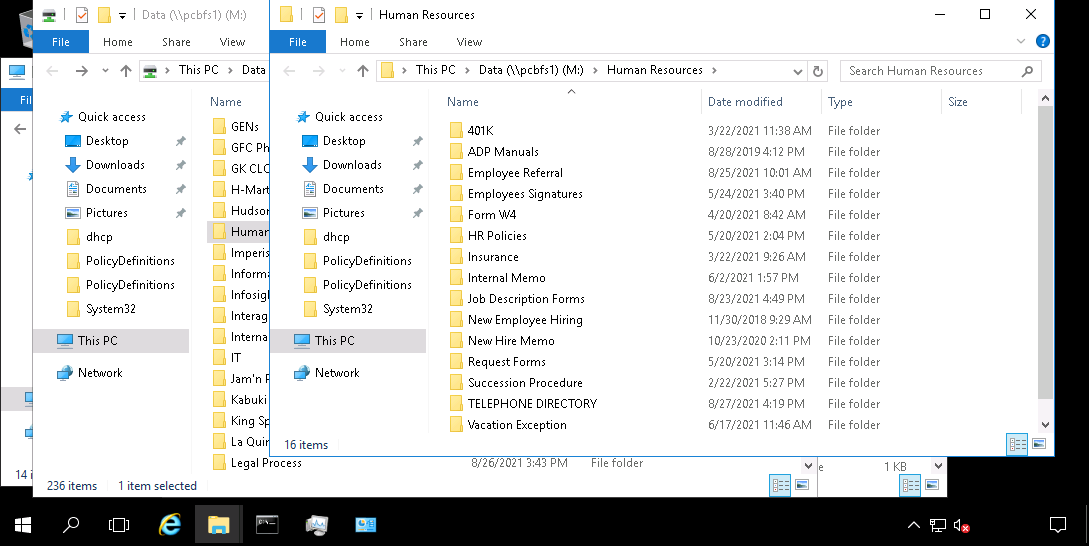Click the Windows Start button
Screen dimensions: 1089x546
coord(22,524)
